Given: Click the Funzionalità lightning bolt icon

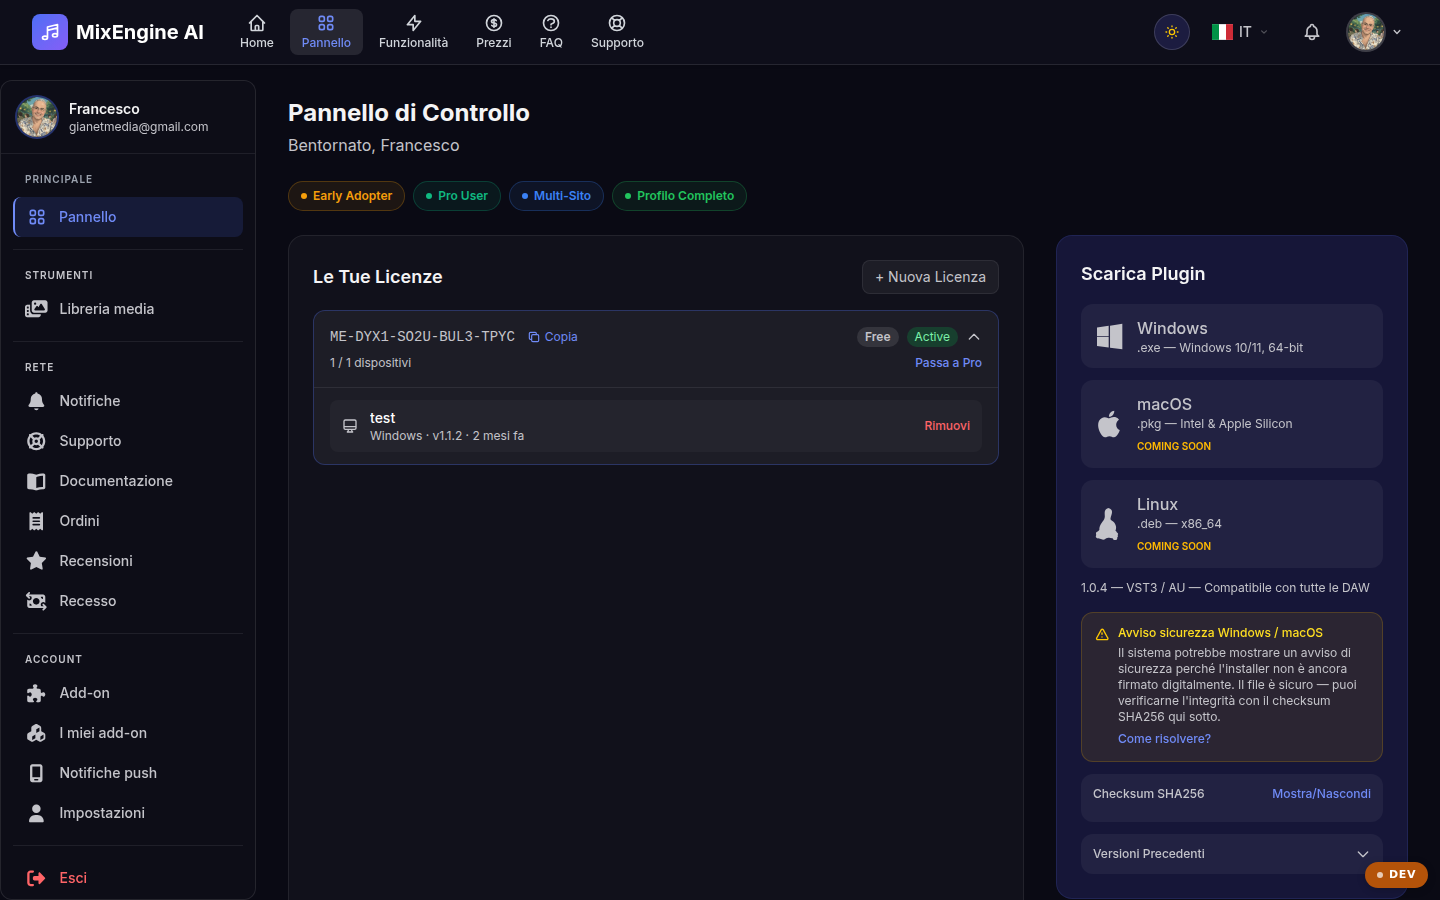Looking at the screenshot, I should [413, 23].
